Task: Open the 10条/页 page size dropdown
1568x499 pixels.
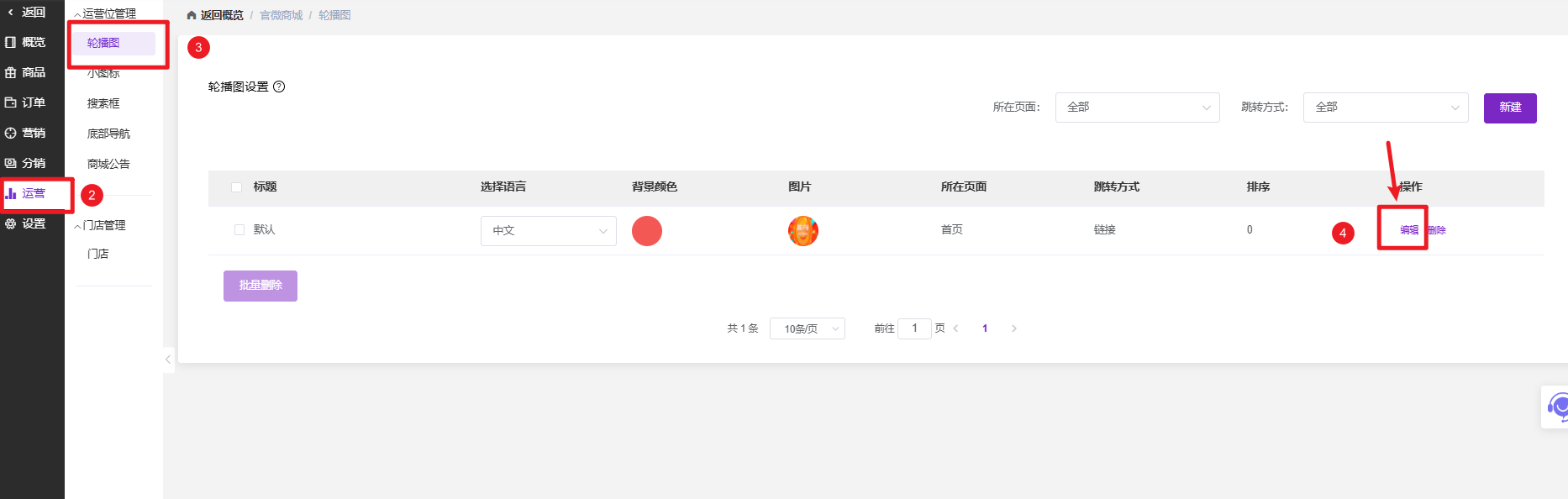Action: (x=807, y=329)
